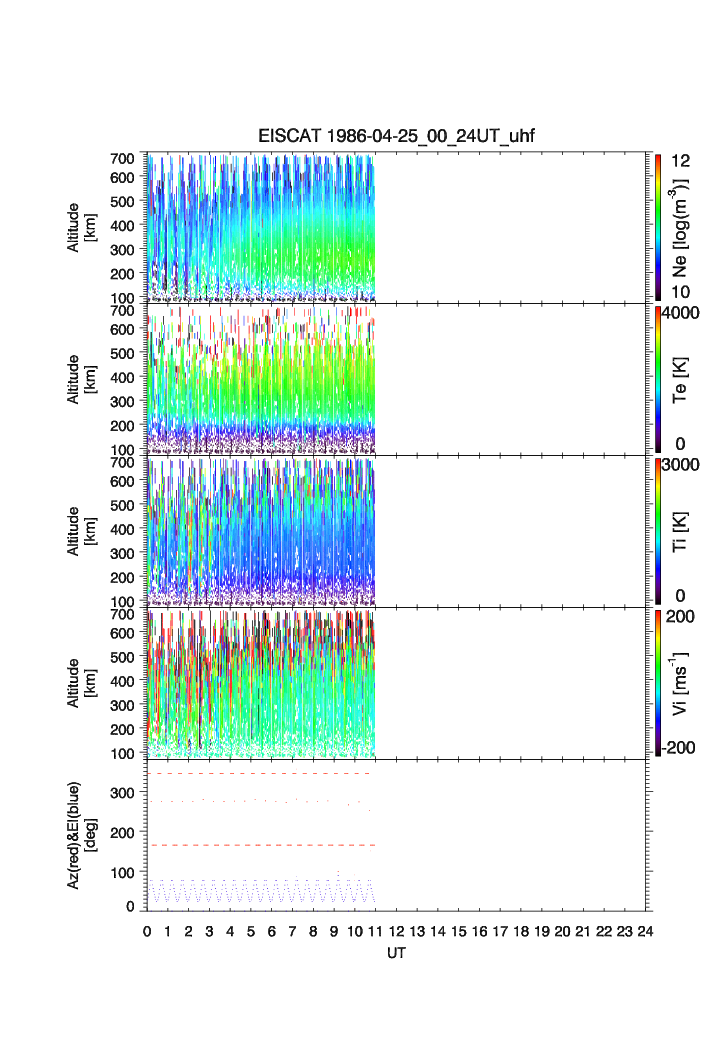Click the 200 maximum on Vi color bar
This screenshot has width=708, height=1063.
(680, 616)
